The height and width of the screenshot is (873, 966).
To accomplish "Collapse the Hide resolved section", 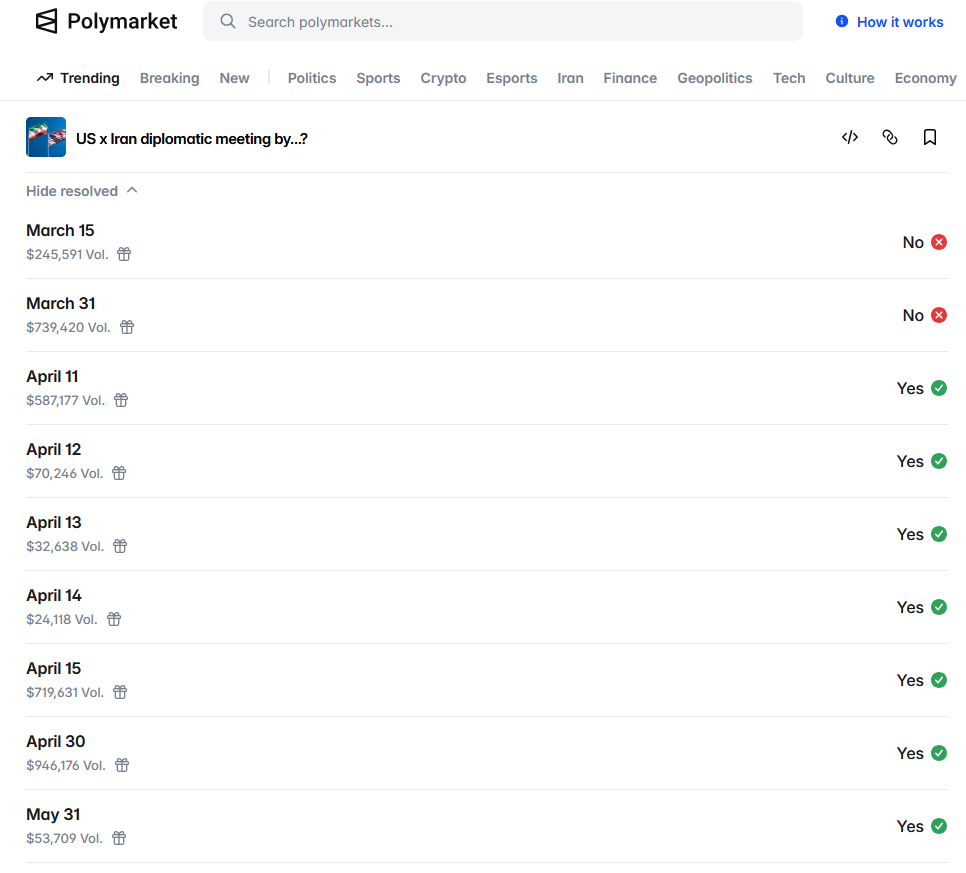I will pyautogui.click(x=81, y=191).
